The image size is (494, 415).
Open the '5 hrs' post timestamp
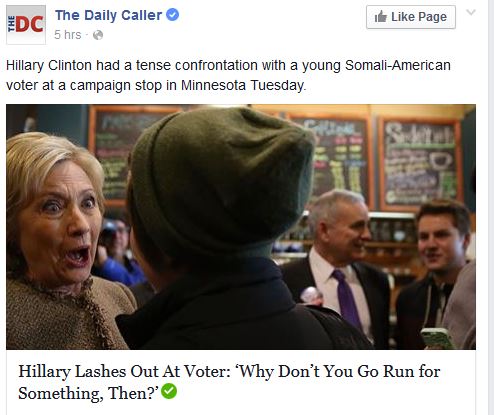[x=68, y=35]
